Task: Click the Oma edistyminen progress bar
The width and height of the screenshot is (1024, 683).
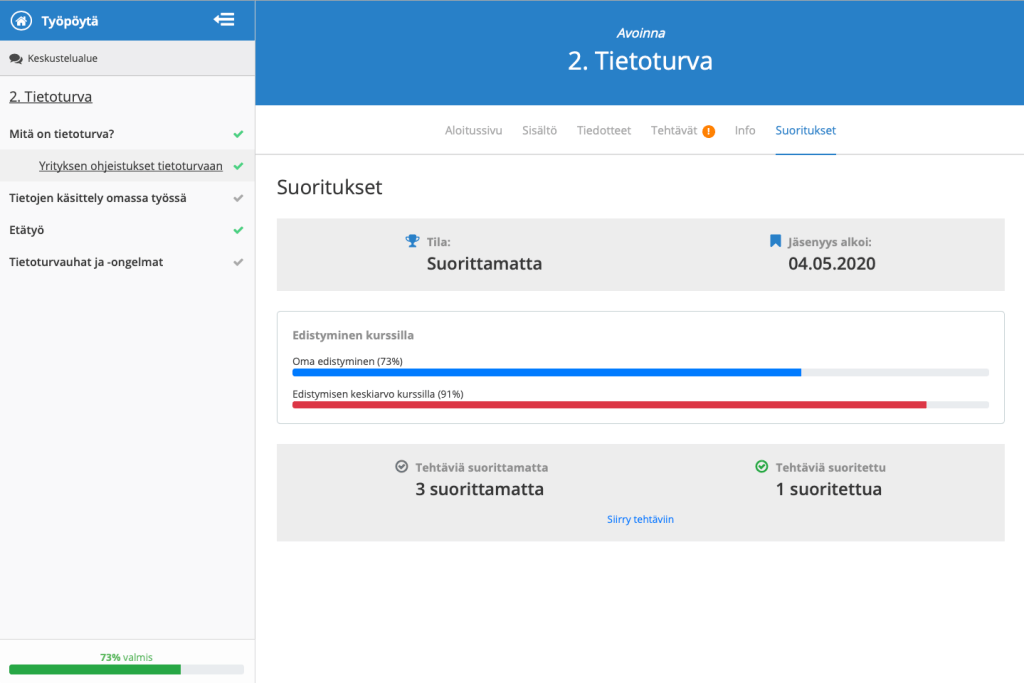Action: pos(546,372)
